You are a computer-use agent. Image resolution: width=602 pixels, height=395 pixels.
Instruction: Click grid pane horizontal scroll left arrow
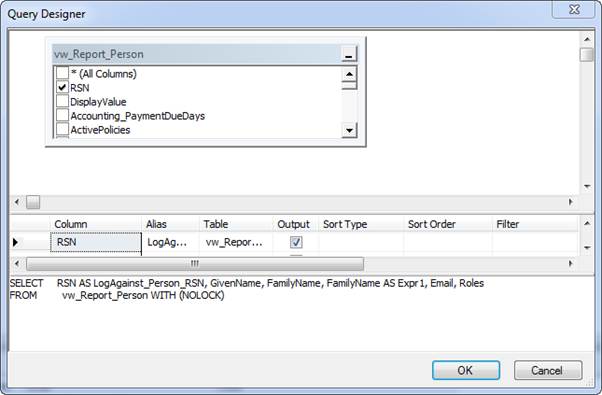pos(17,264)
